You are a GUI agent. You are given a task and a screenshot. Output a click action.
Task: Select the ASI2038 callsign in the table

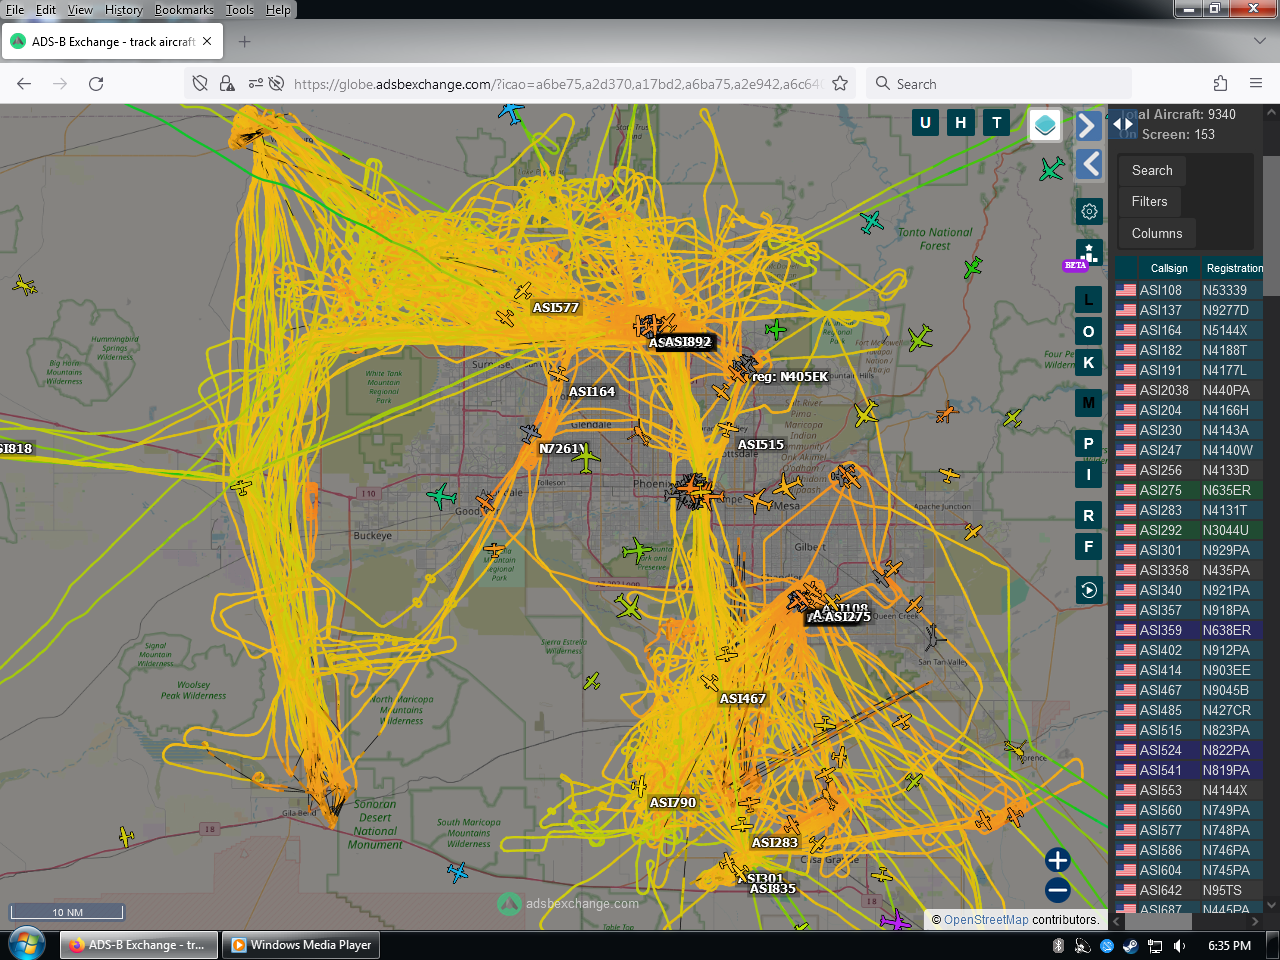click(x=1164, y=390)
